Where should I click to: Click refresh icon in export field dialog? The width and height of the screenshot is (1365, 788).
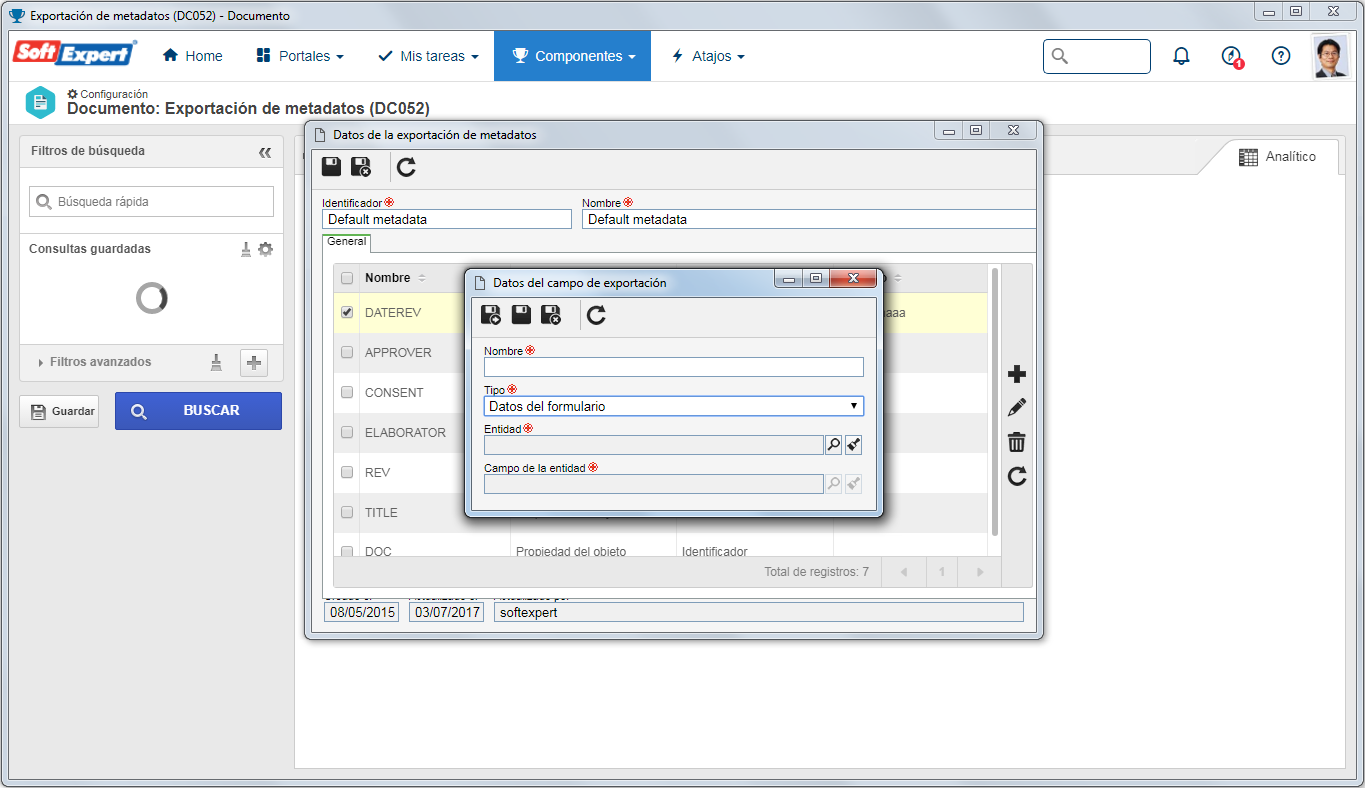[x=596, y=316]
